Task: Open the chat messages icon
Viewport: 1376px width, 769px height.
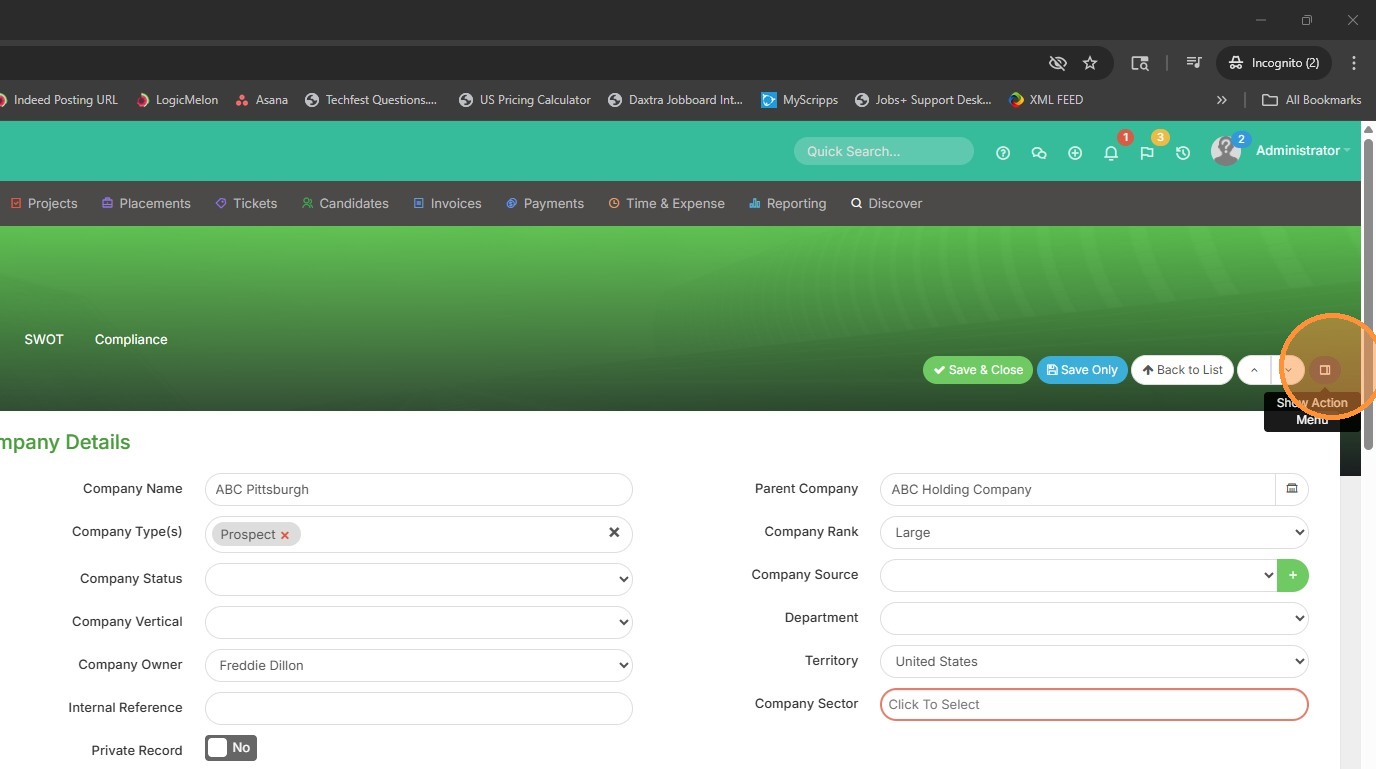Action: tap(1039, 153)
